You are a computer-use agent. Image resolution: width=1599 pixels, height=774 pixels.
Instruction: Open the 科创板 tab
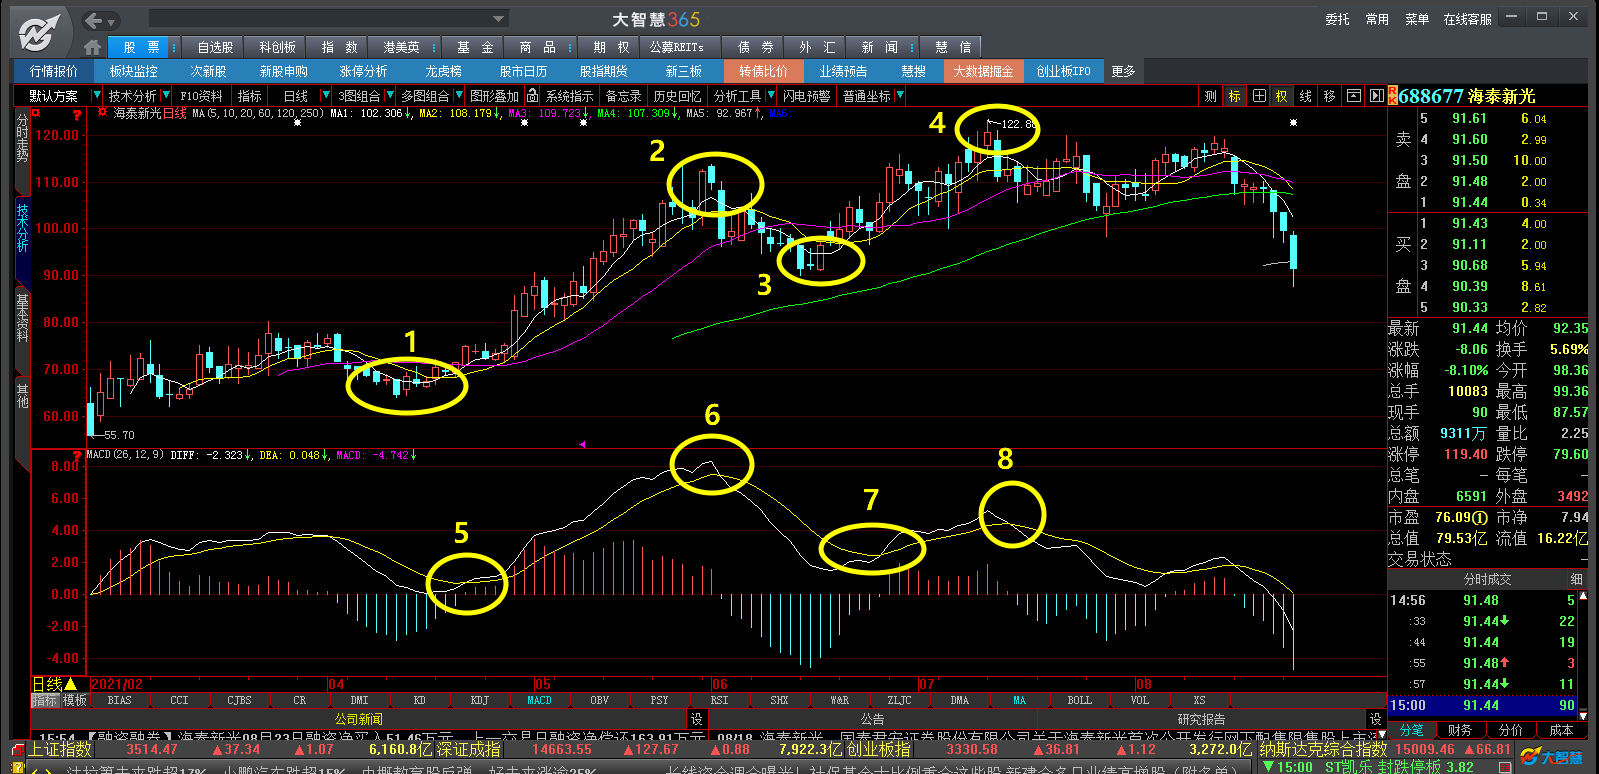[x=277, y=47]
